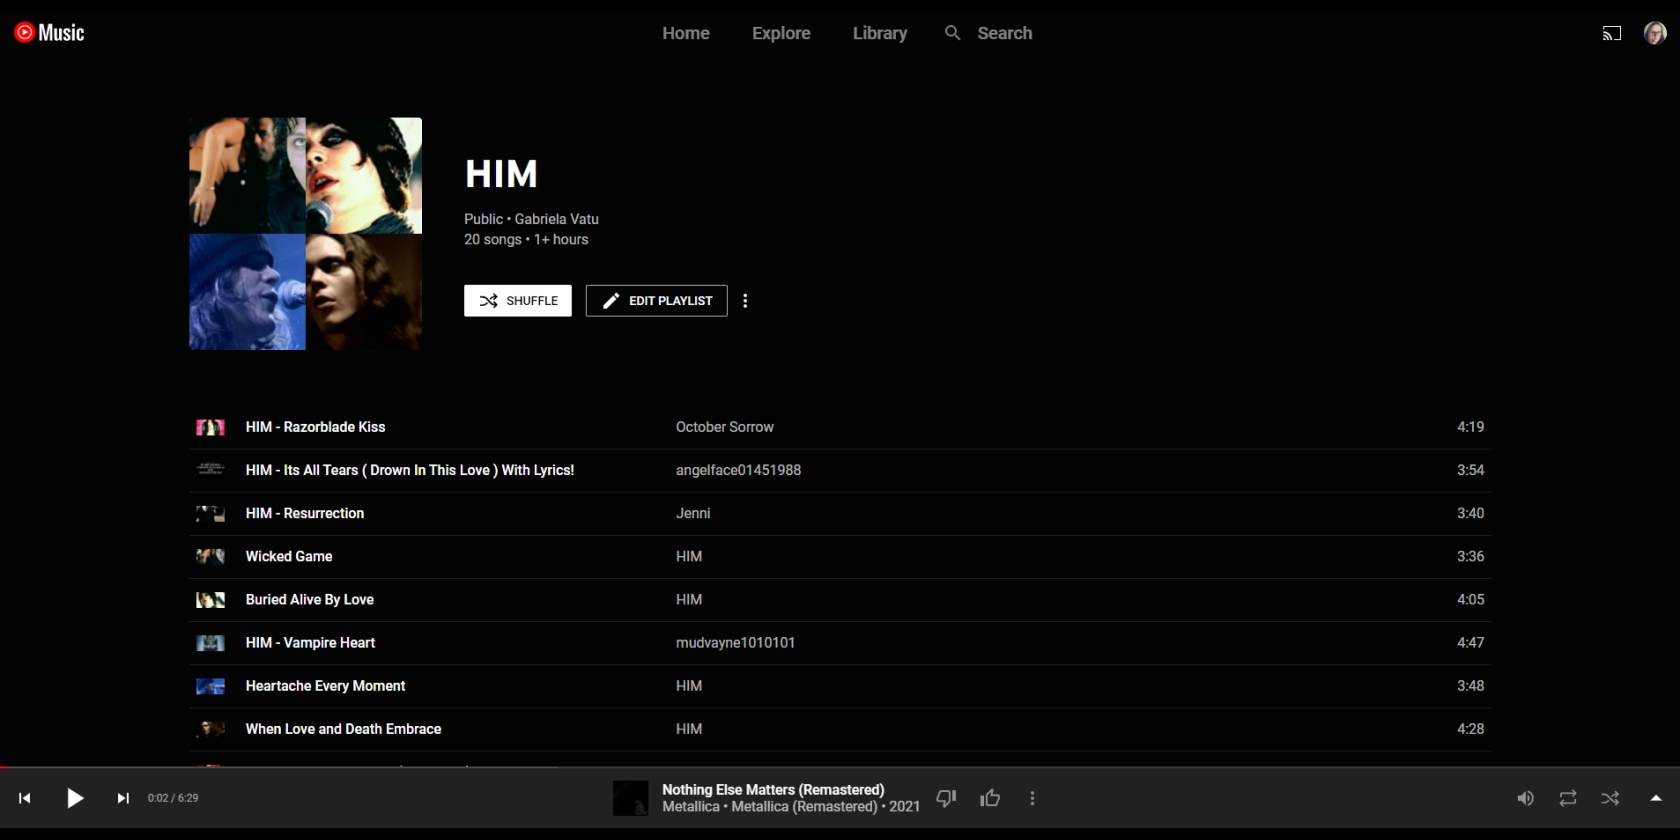Screen dimensions: 1680x840
Task: Open HIM artist link in When Love row
Action: 689,729
